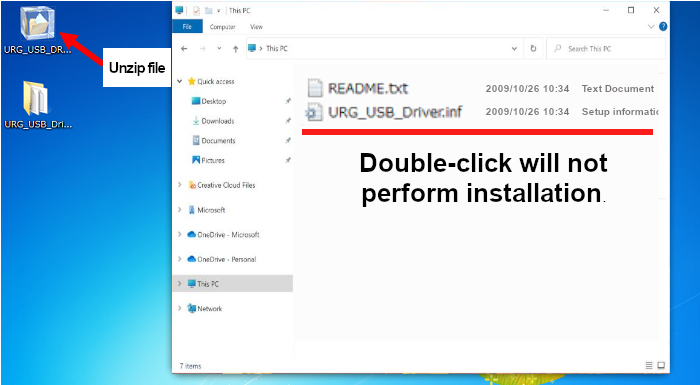This screenshot has height=385, width=700.
Task: Click the This PC icon in title bar
Action: tap(179, 11)
